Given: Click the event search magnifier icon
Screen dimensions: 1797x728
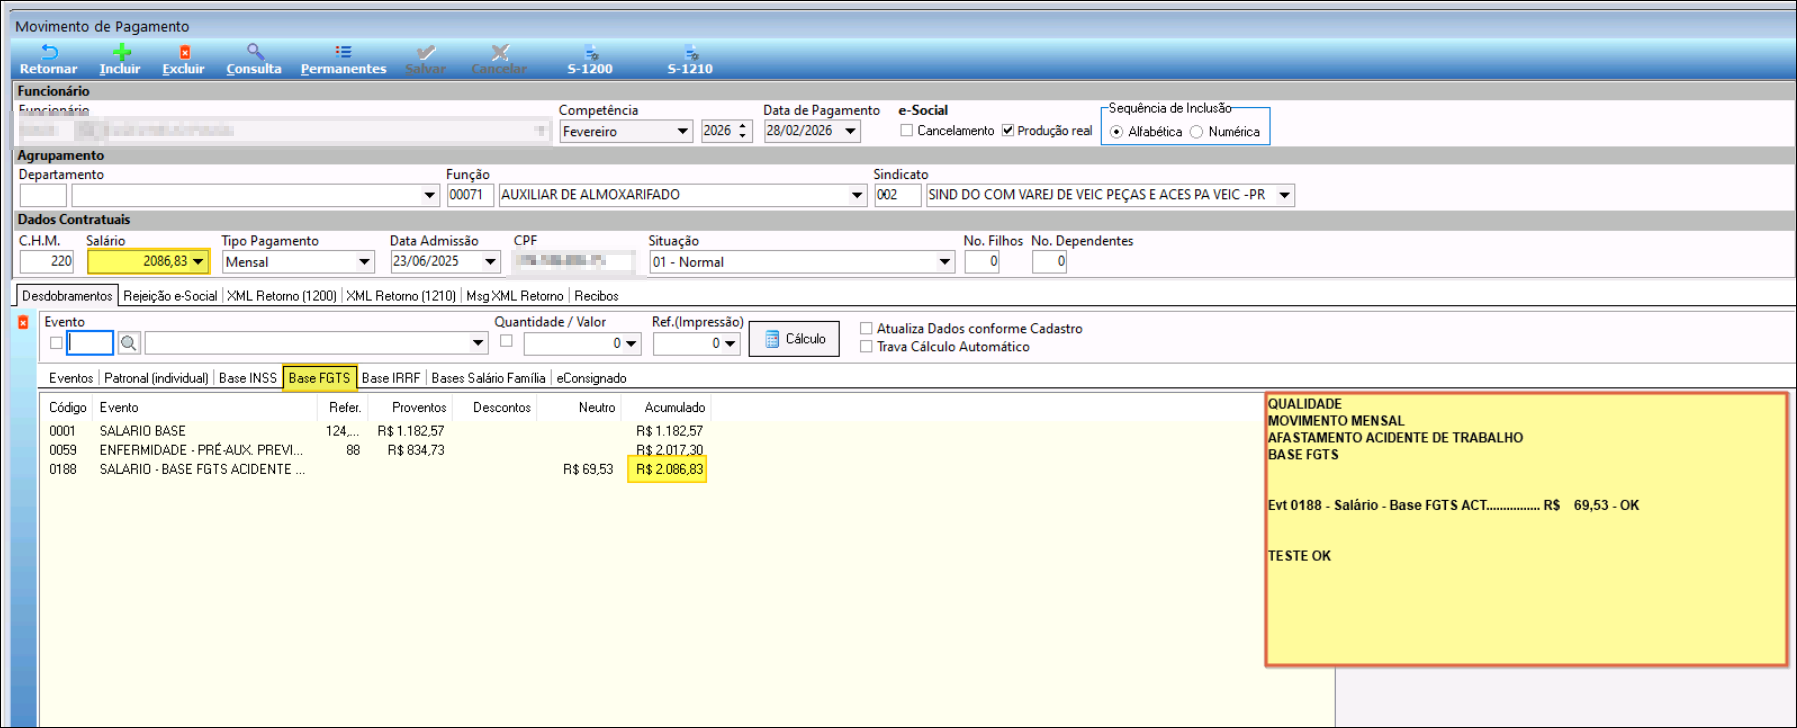Looking at the screenshot, I should (129, 343).
